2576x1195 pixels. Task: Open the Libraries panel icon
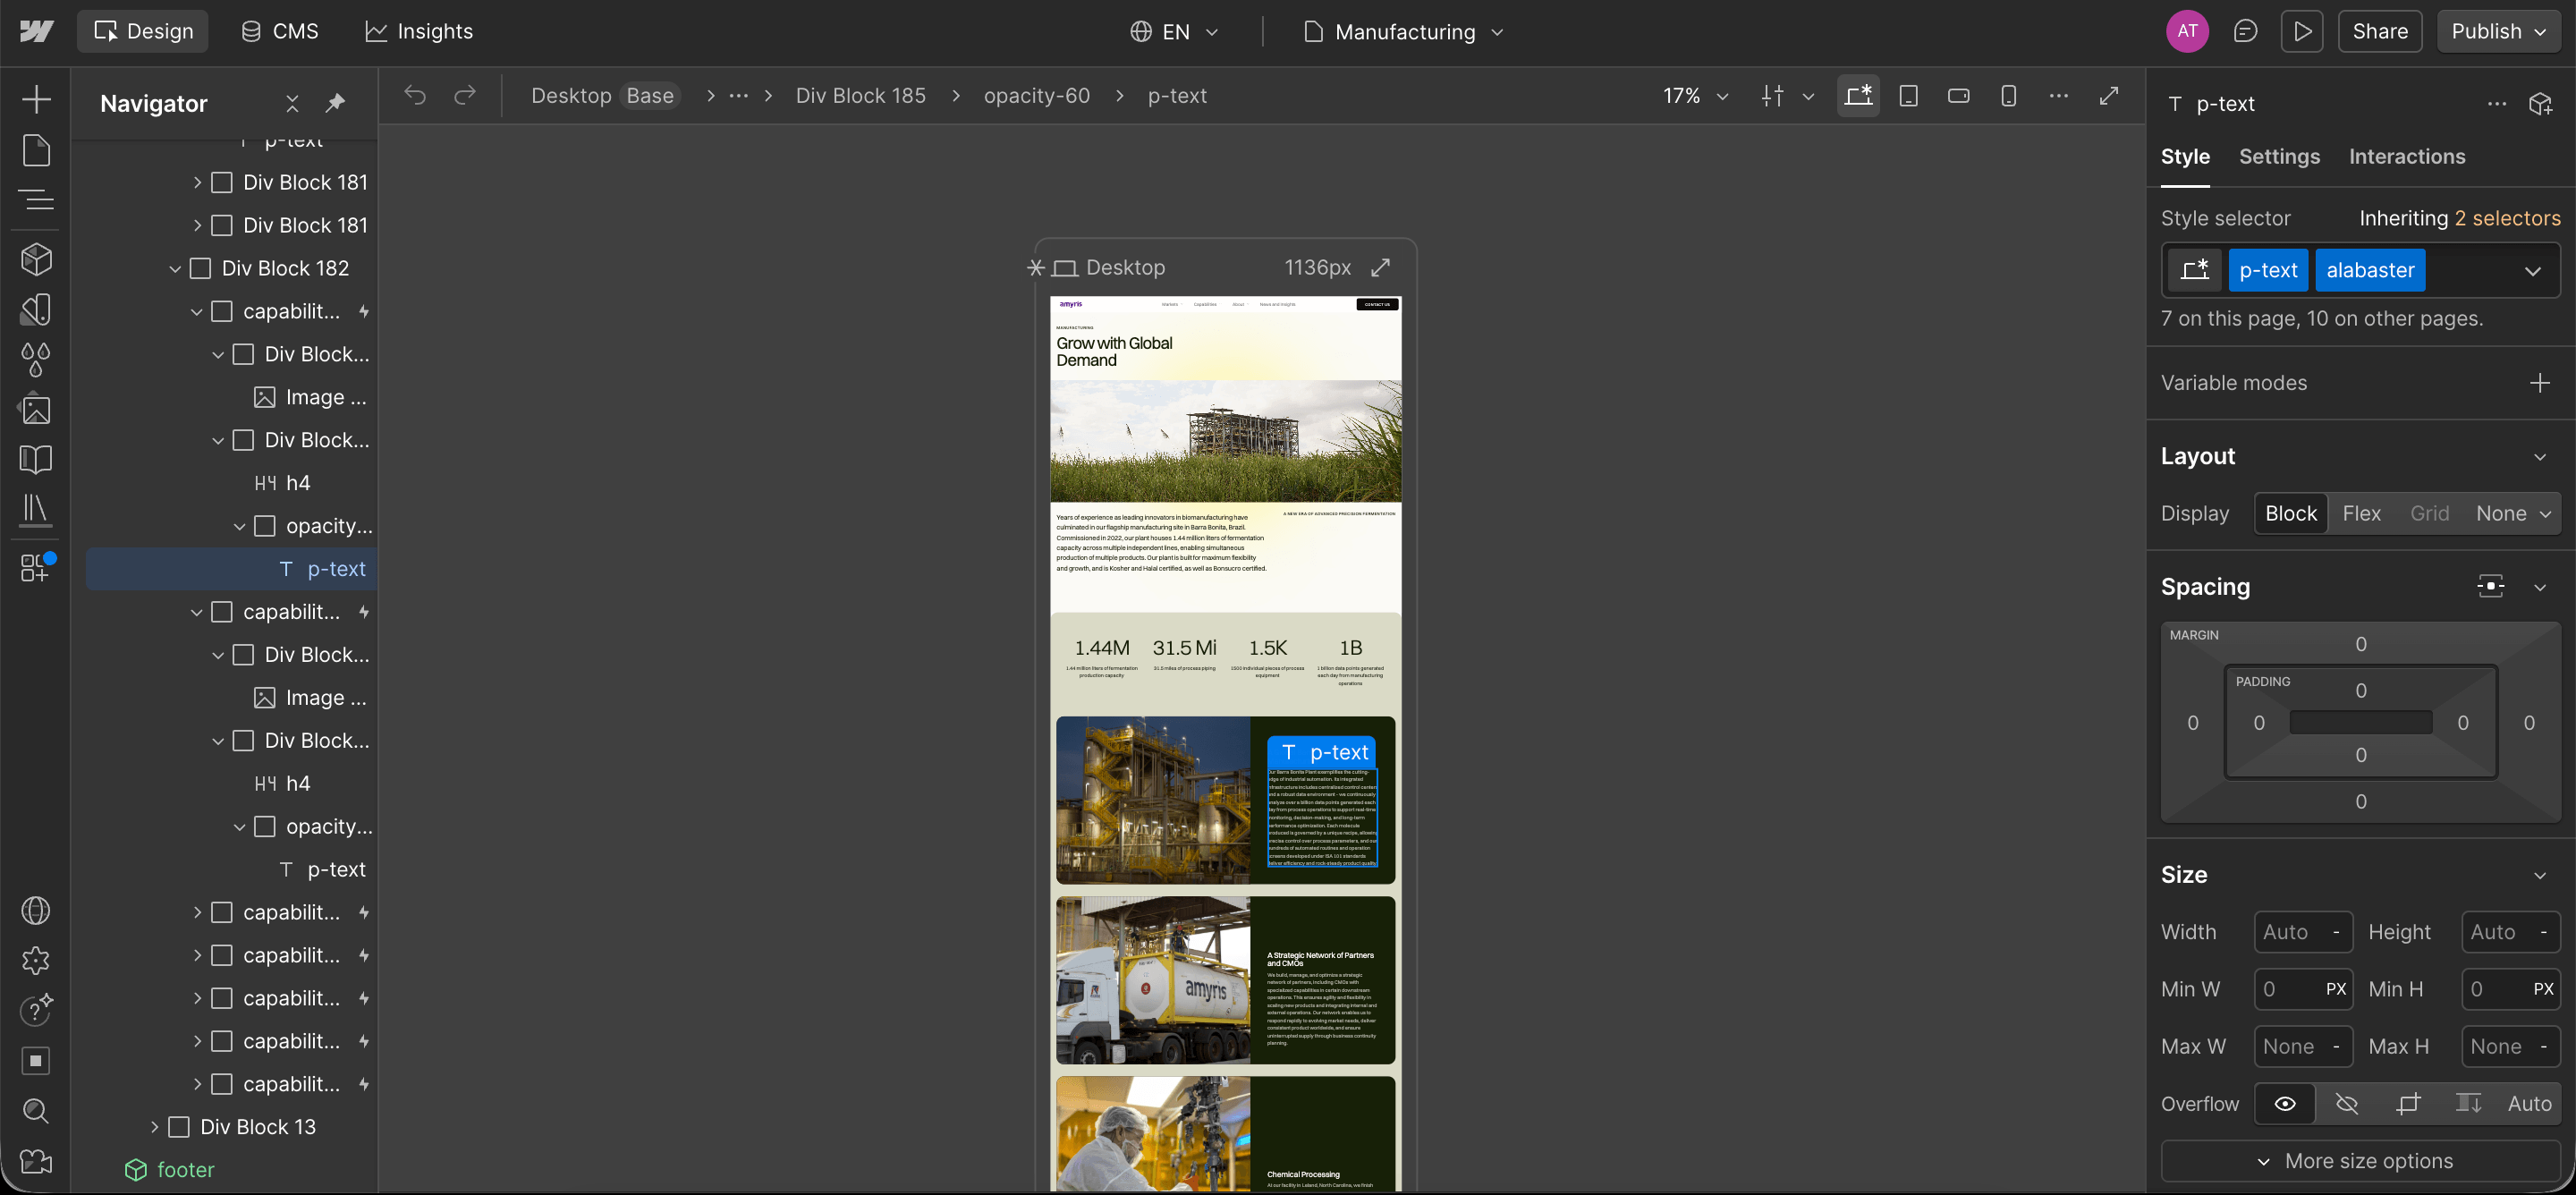36,509
